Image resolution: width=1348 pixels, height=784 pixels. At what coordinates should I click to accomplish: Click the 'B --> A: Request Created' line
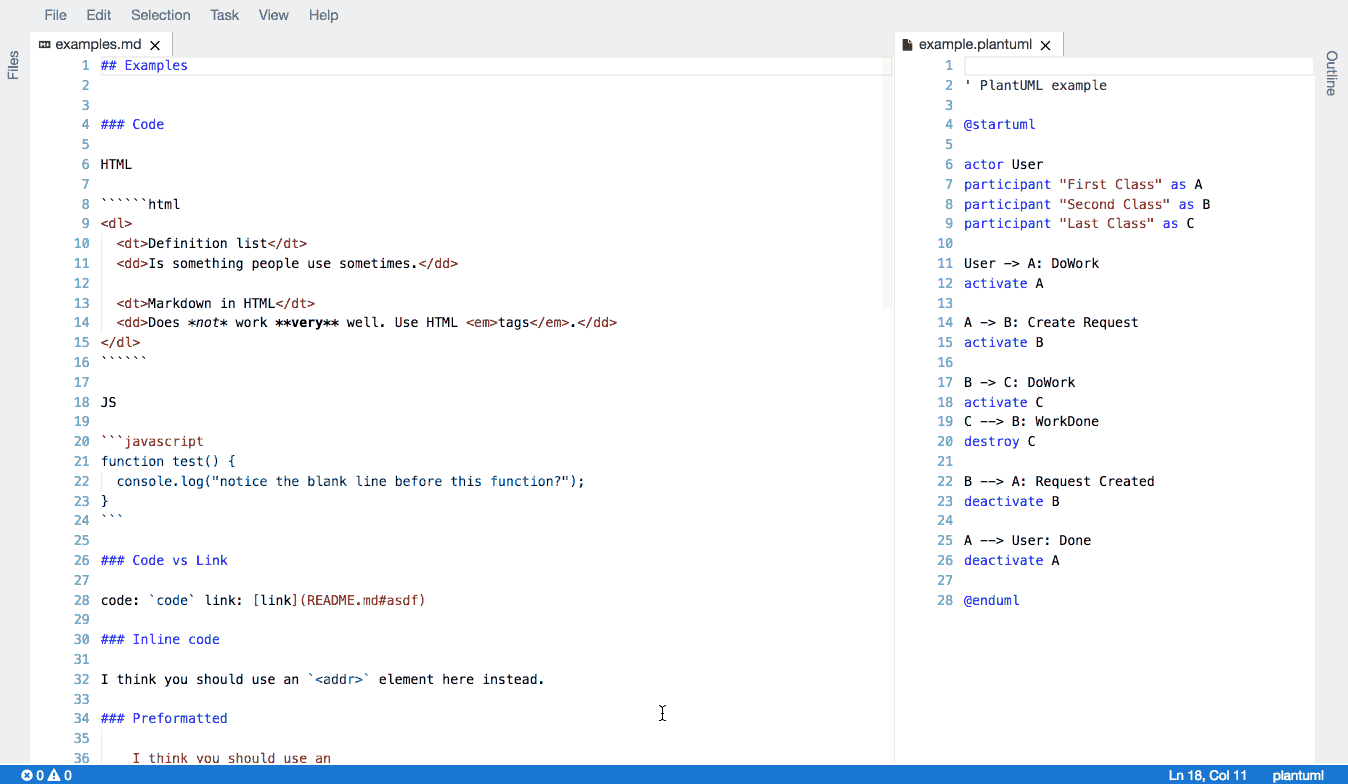coord(1059,481)
